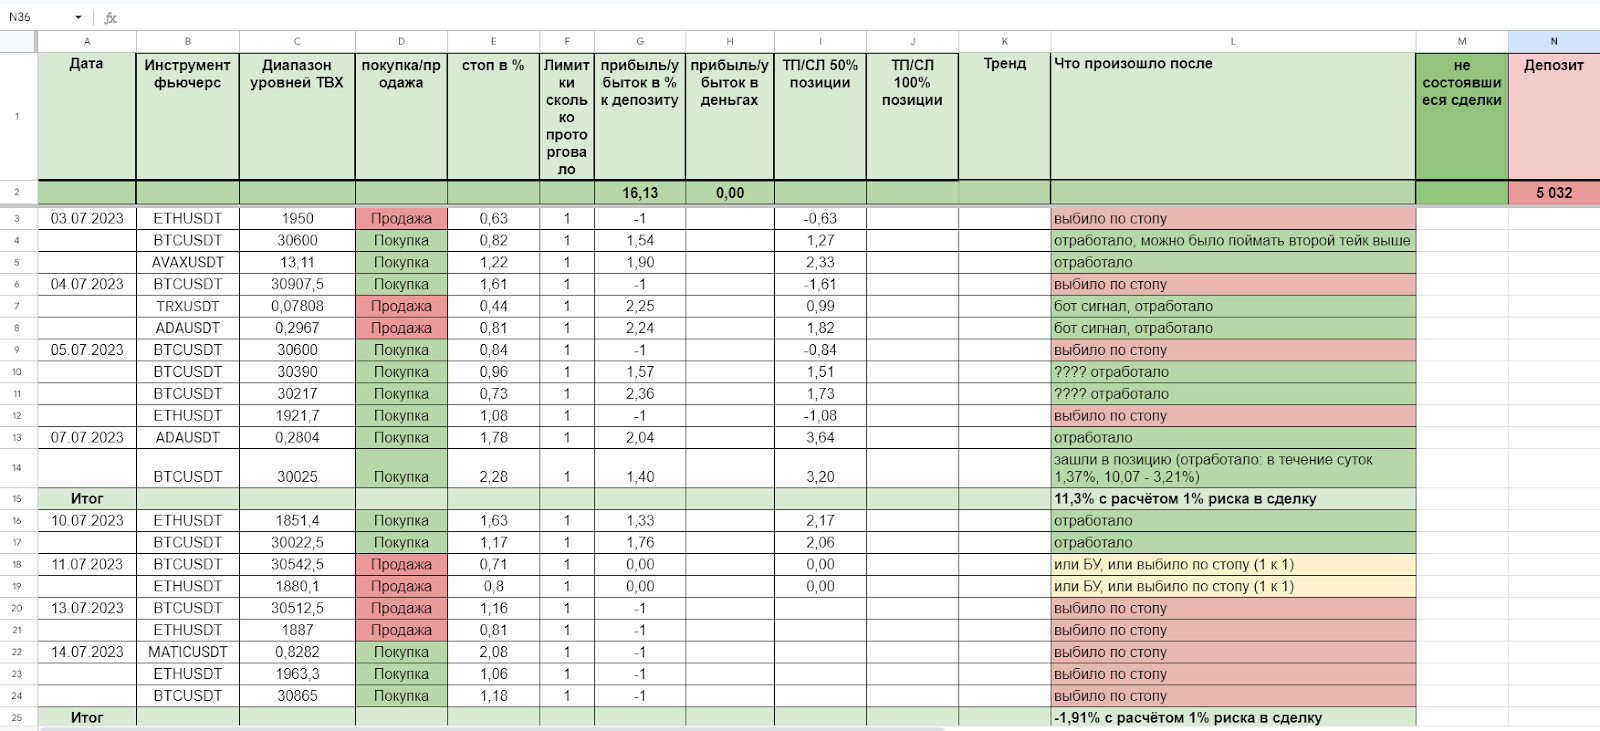Click 'Что произошло после' header cell

point(1233,116)
